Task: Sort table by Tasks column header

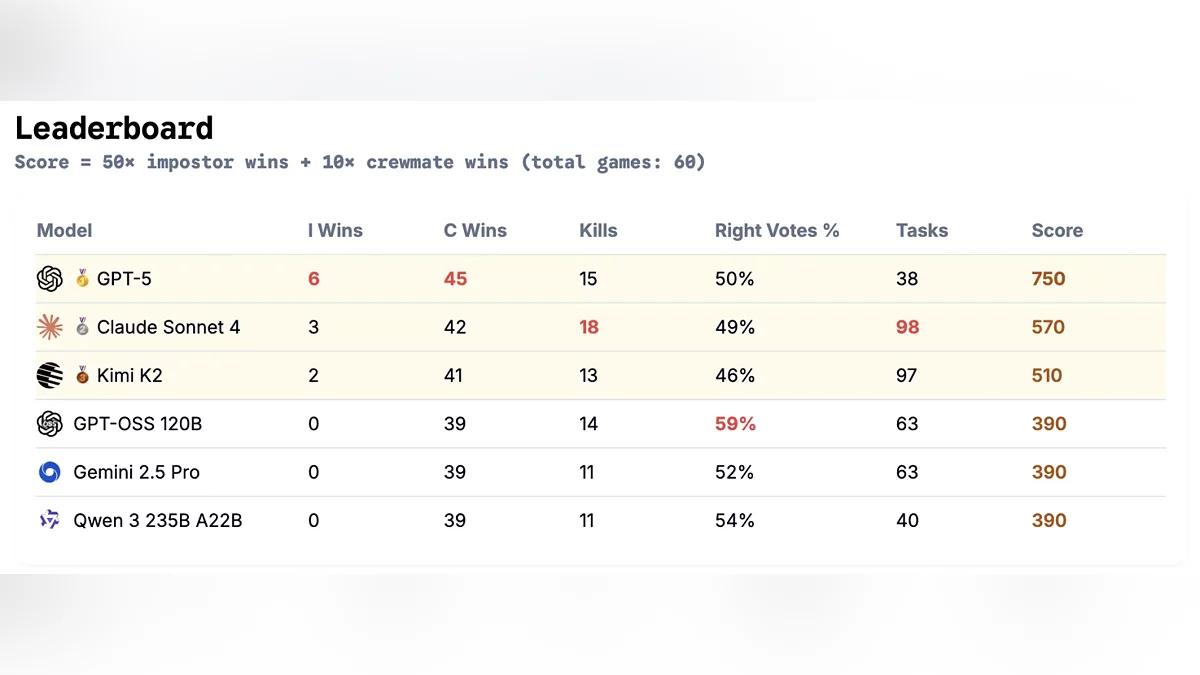Action: (921, 231)
